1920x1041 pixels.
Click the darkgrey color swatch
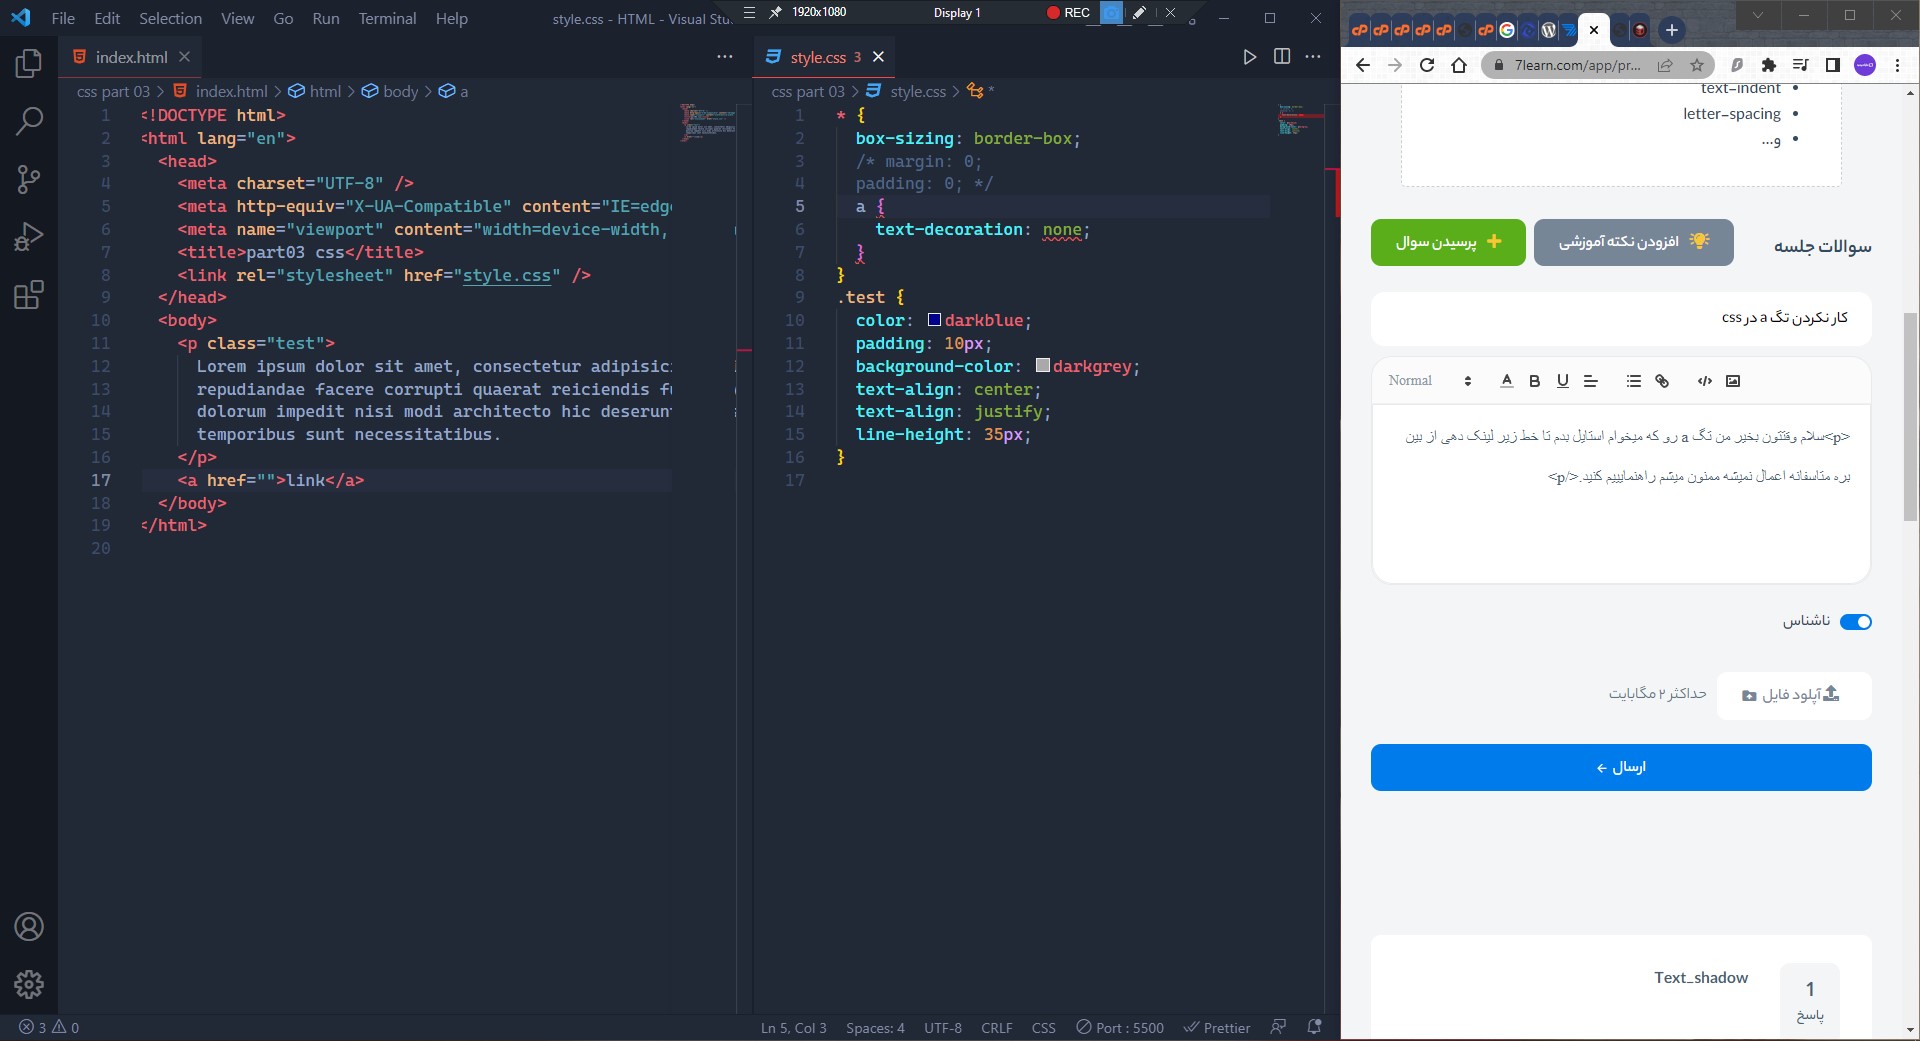tap(1042, 366)
